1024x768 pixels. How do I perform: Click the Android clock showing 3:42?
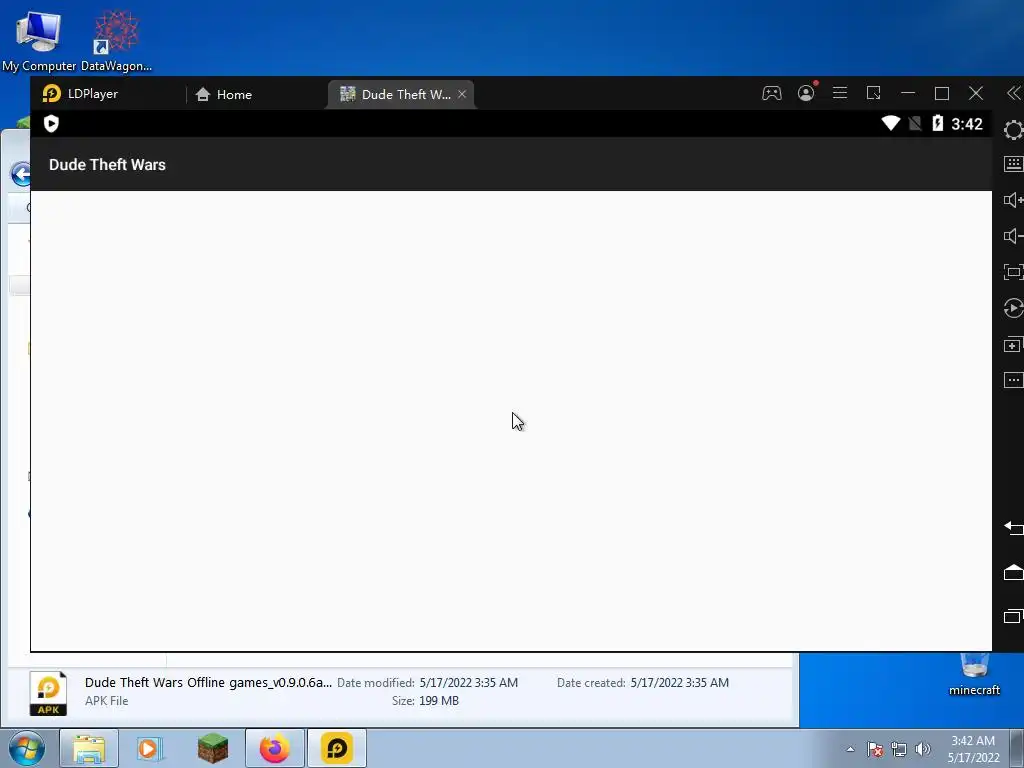coord(967,124)
